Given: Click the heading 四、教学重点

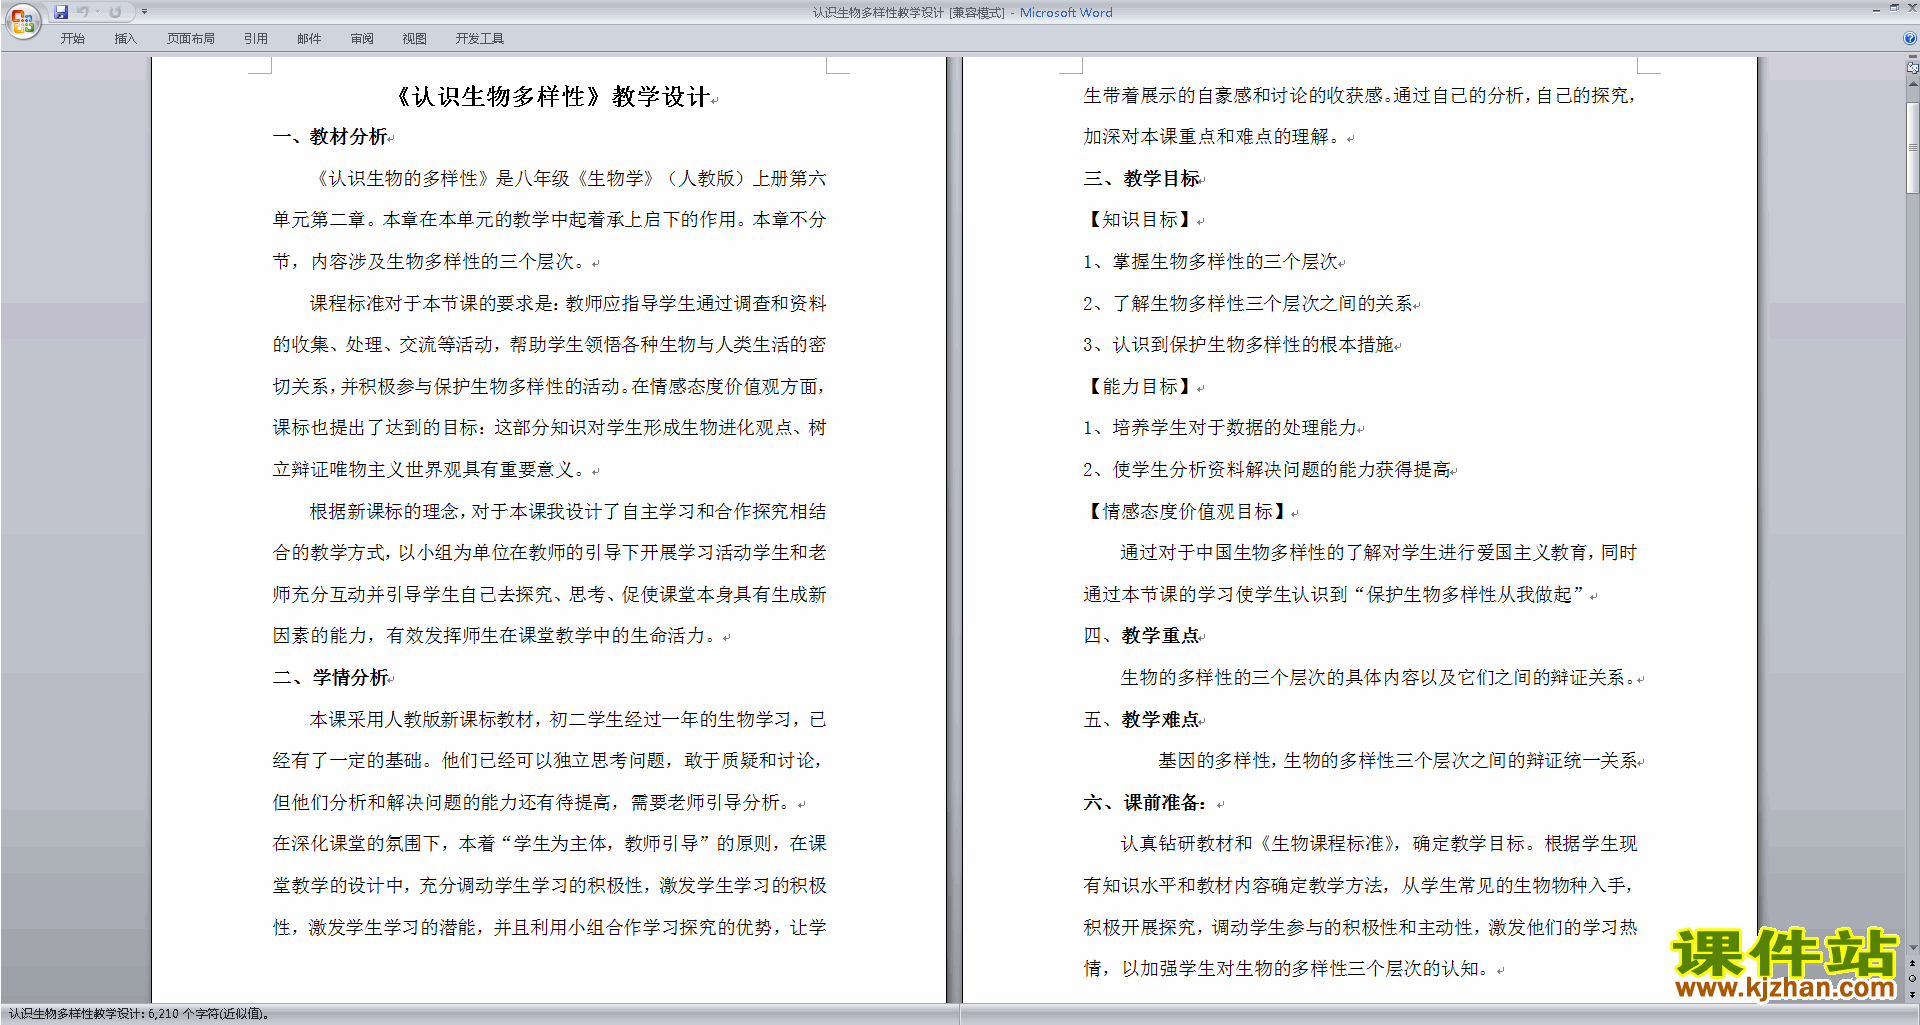Looking at the screenshot, I should (x=1142, y=636).
